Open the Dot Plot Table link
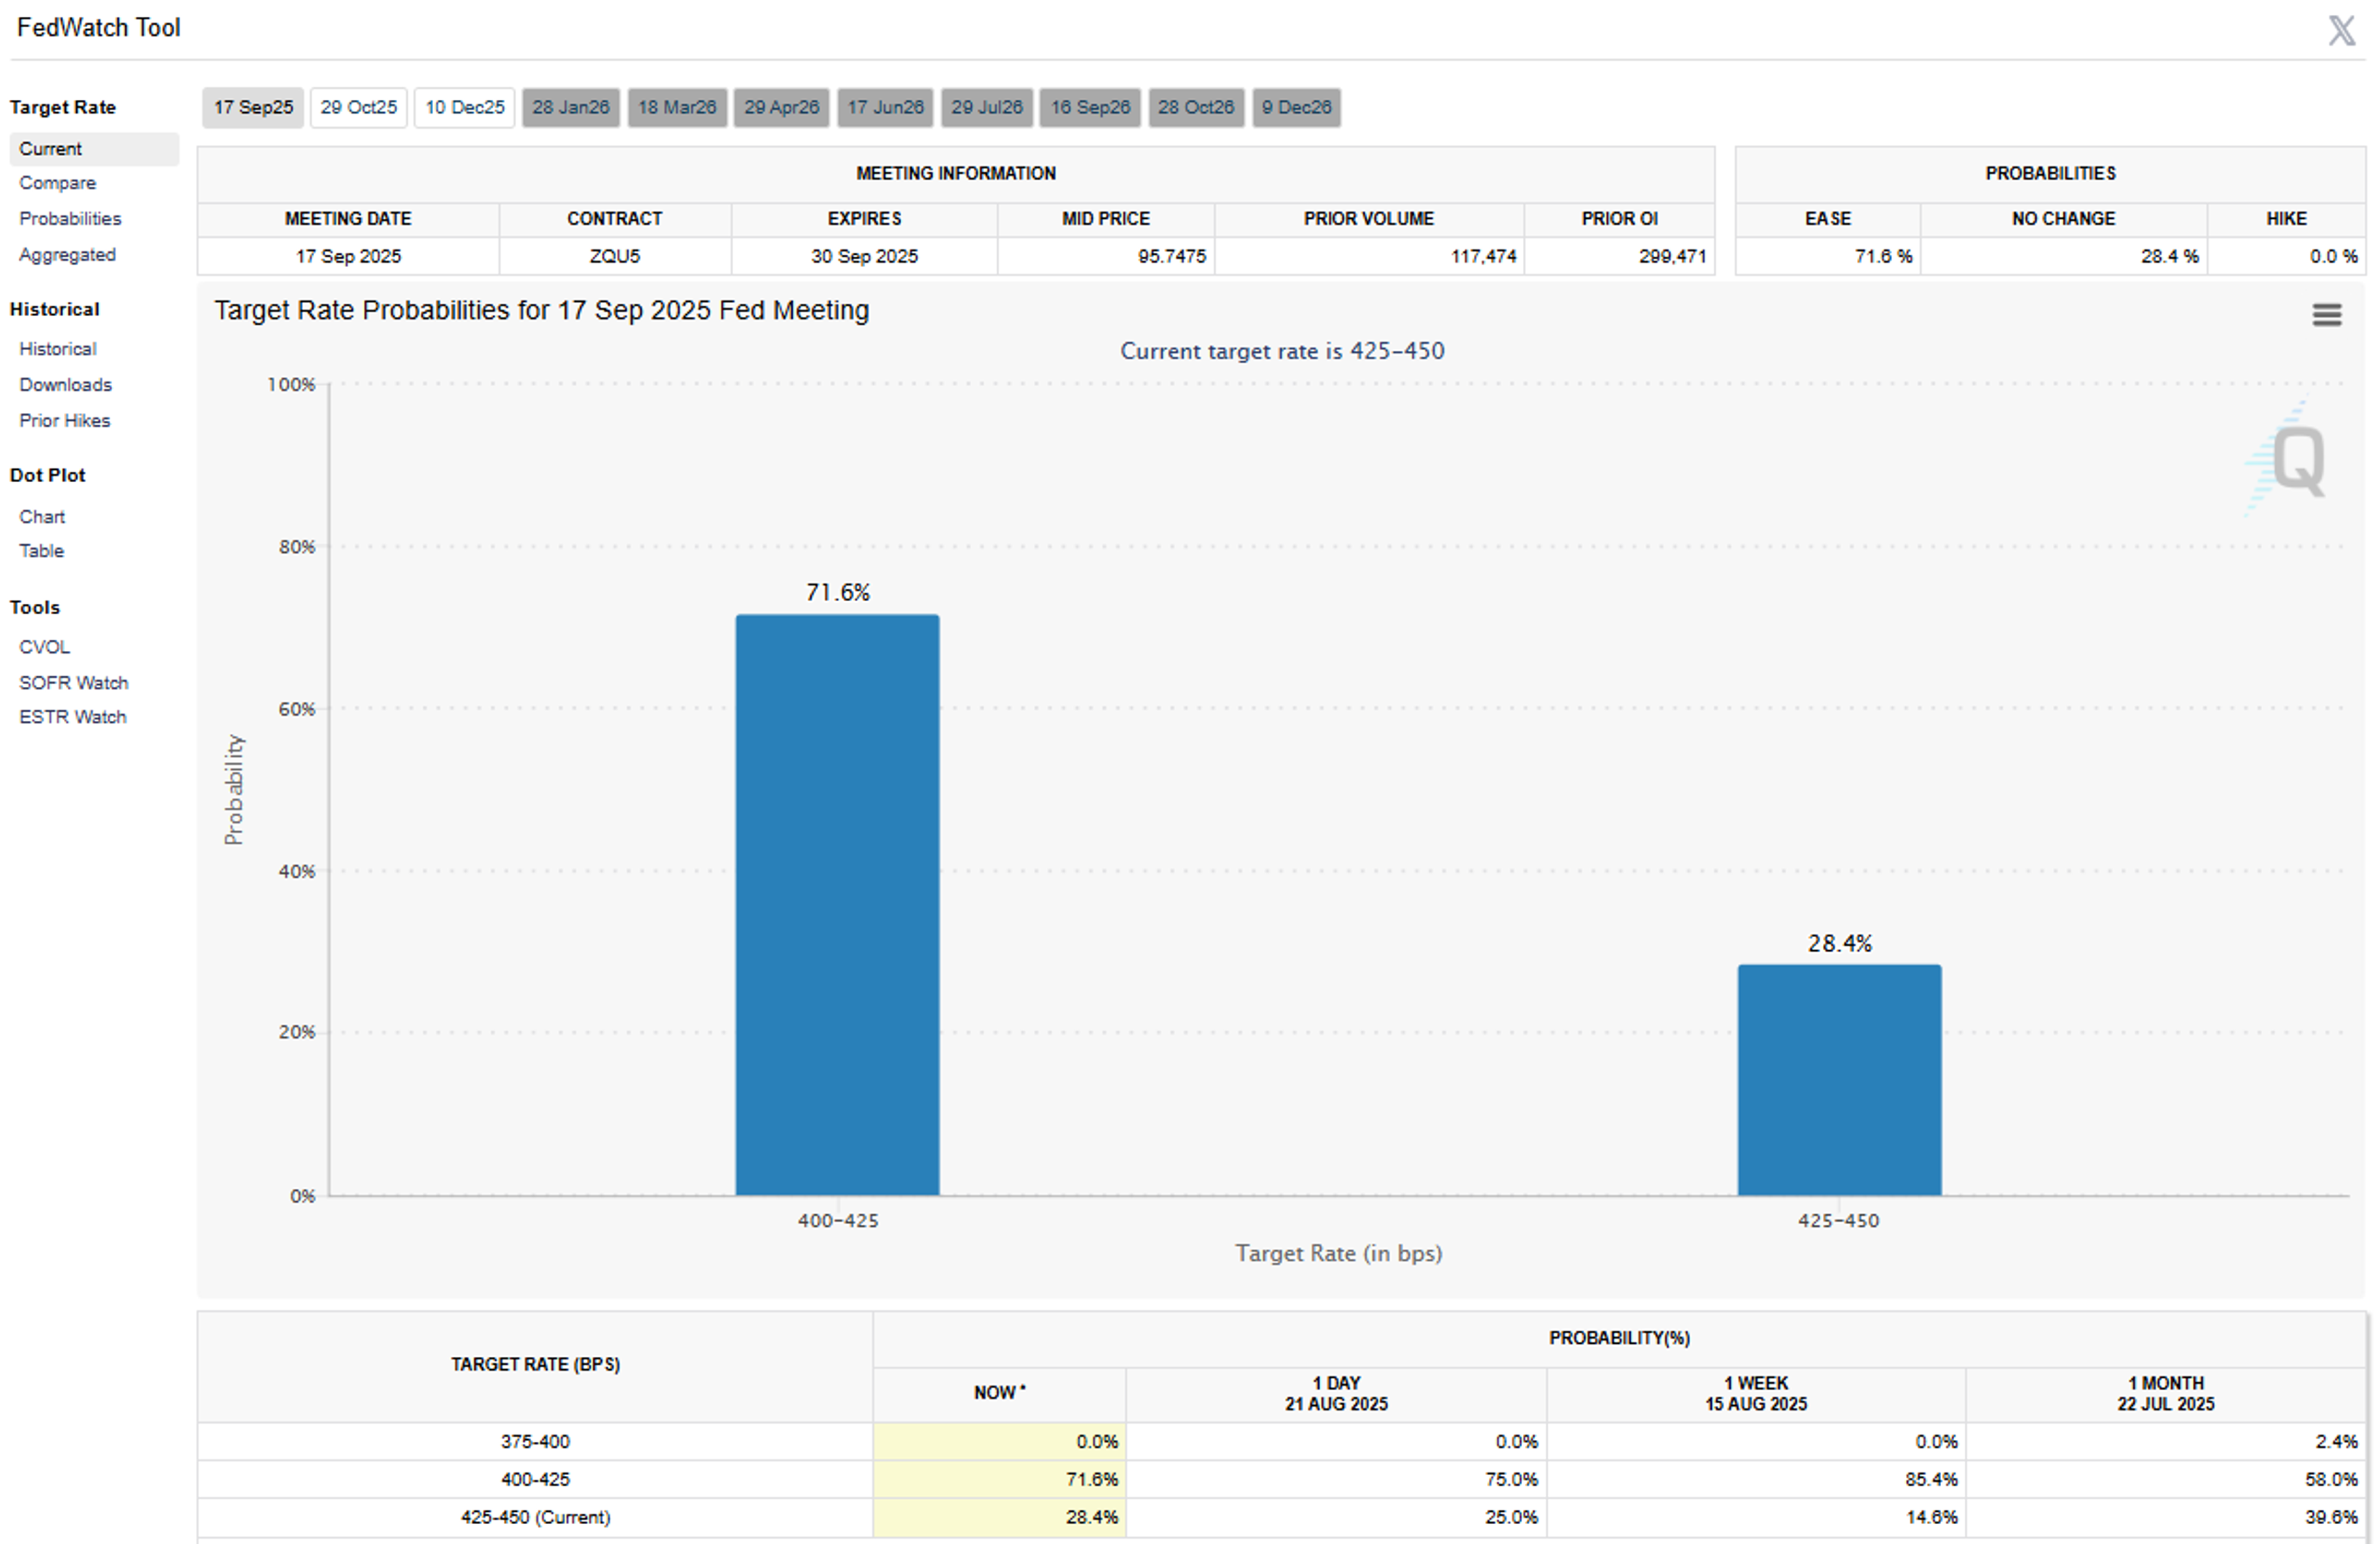This screenshot has height=1544, width=2380. [x=41, y=551]
